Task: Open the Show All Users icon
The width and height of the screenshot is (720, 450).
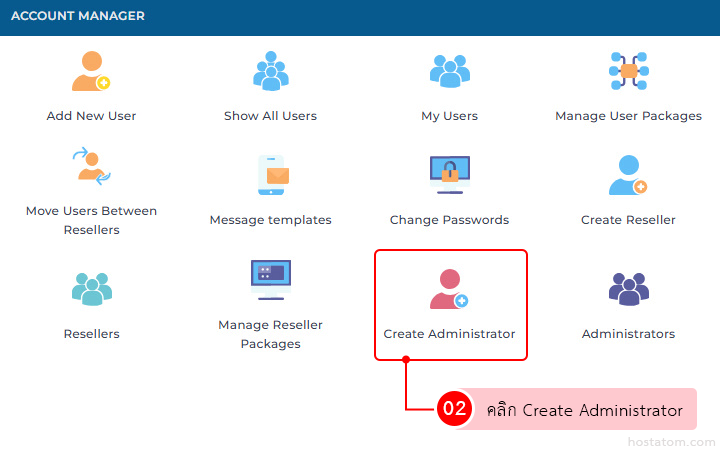Action: point(270,71)
